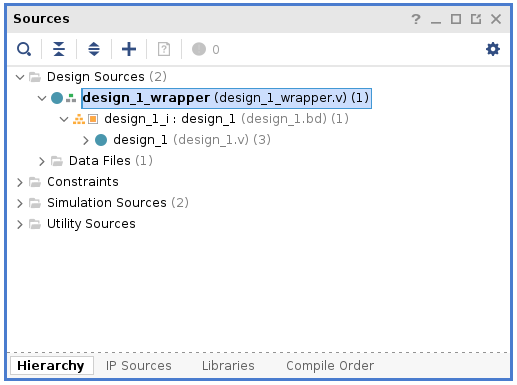Expand the Simulation Sources folder
Image resolution: width=517 pixels, height=385 pixels.
point(20,203)
